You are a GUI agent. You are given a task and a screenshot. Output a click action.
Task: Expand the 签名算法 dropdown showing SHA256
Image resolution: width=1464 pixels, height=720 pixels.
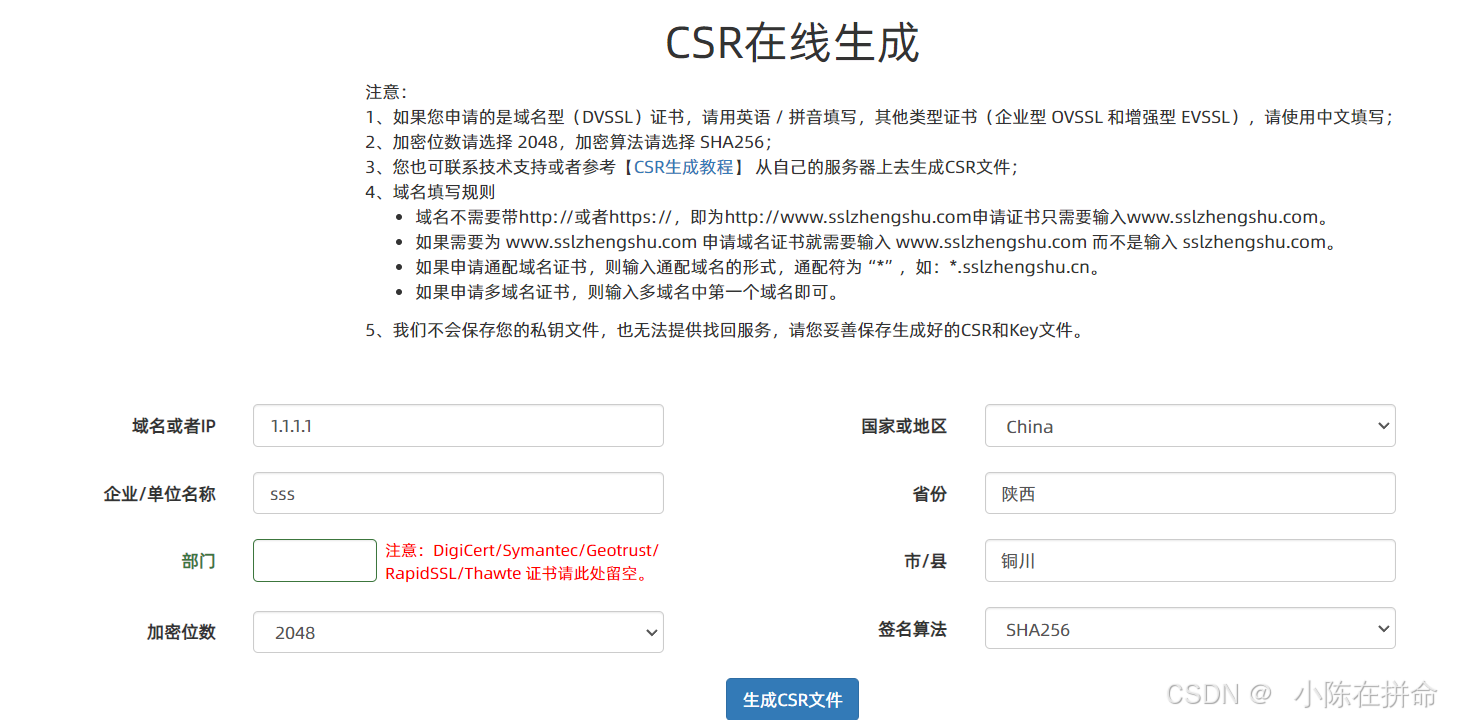pyautogui.click(x=1190, y=629)
